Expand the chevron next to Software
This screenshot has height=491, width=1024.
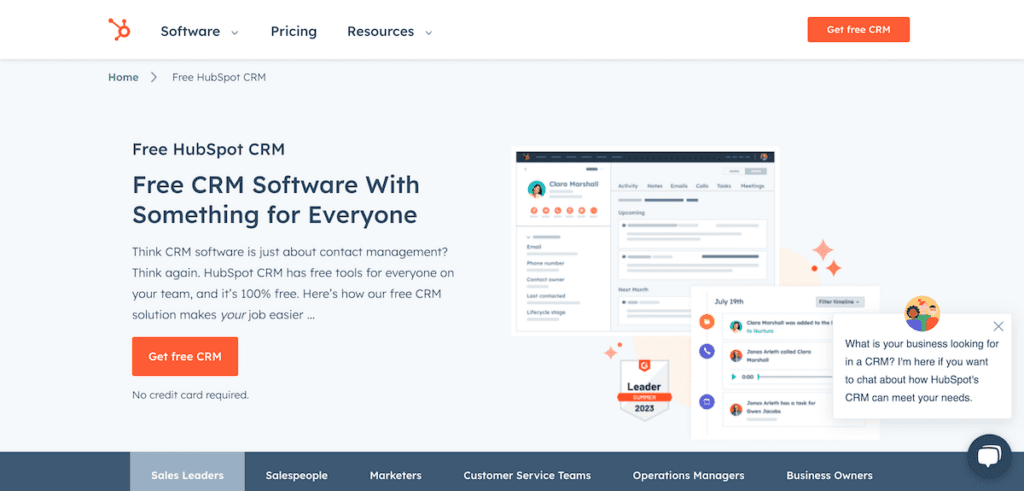click(x=234, y=32)
